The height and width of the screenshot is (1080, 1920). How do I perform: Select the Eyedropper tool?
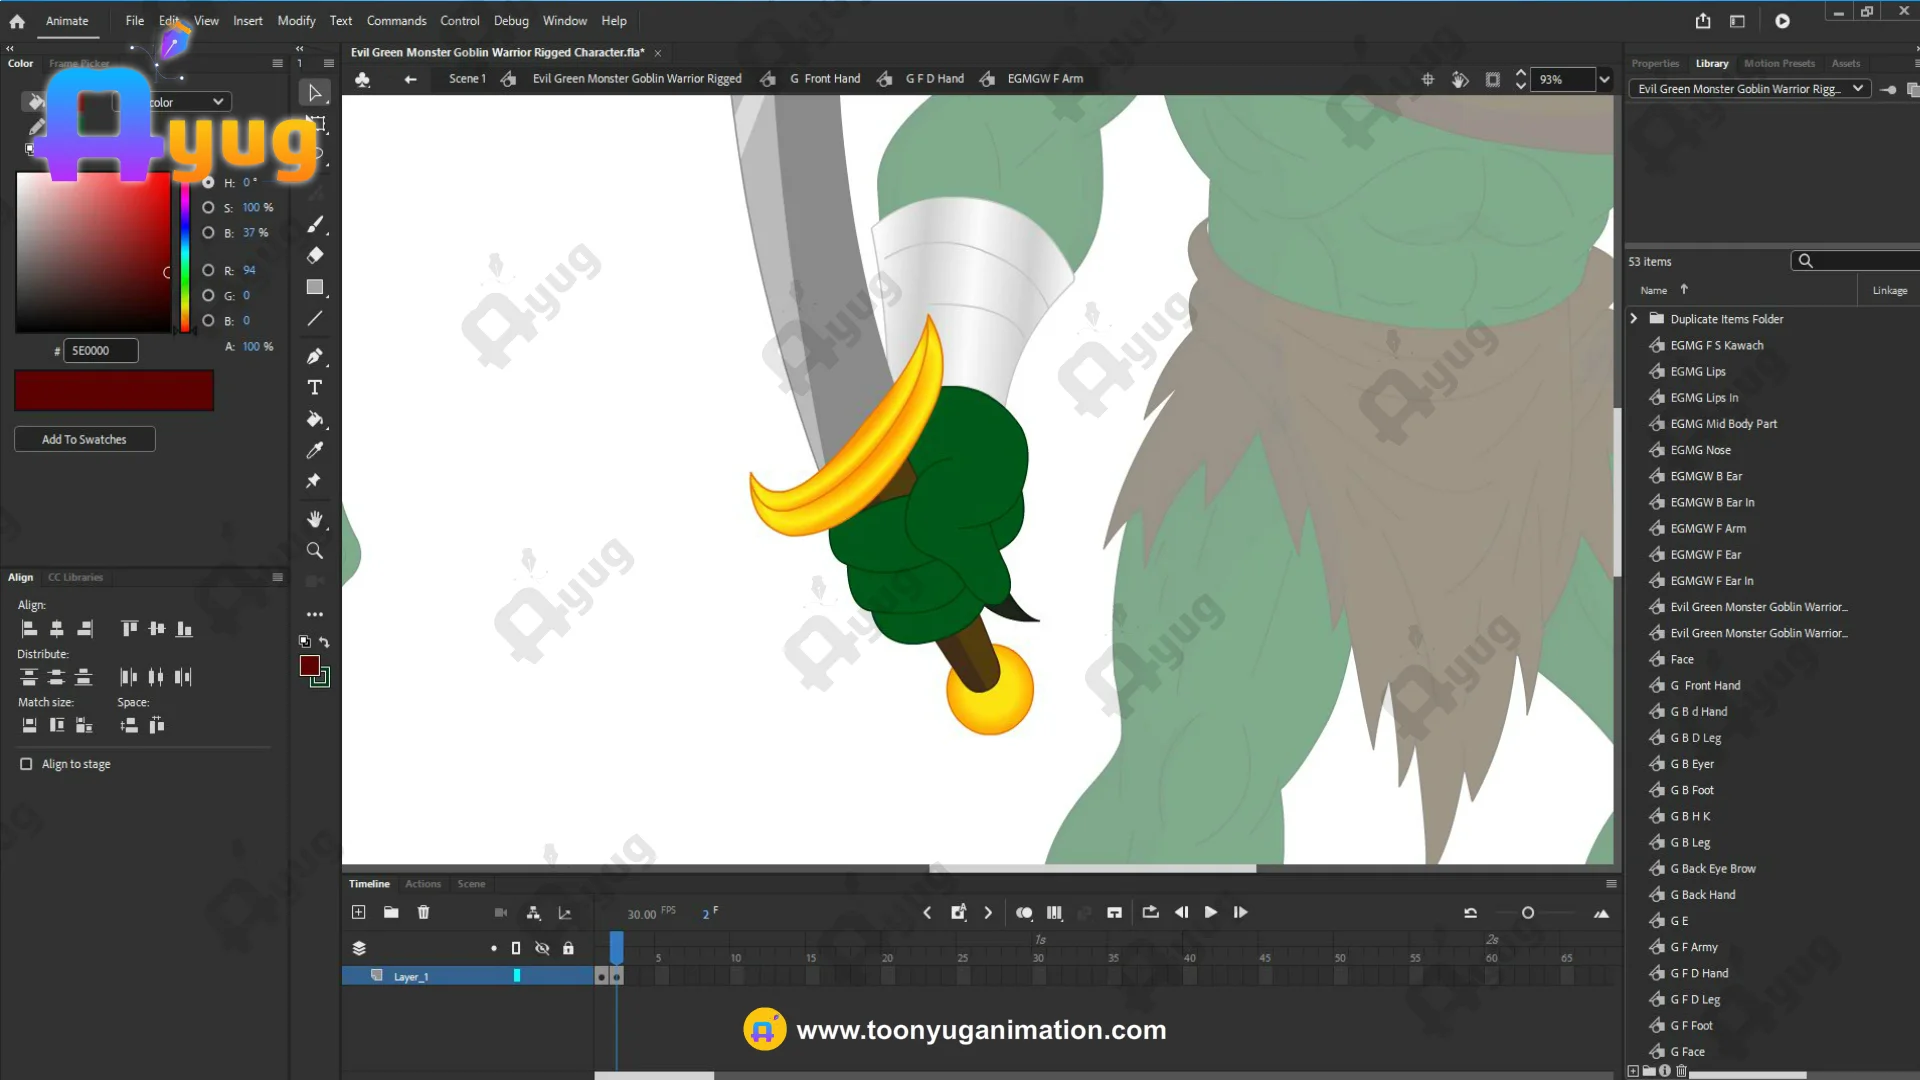314,450
